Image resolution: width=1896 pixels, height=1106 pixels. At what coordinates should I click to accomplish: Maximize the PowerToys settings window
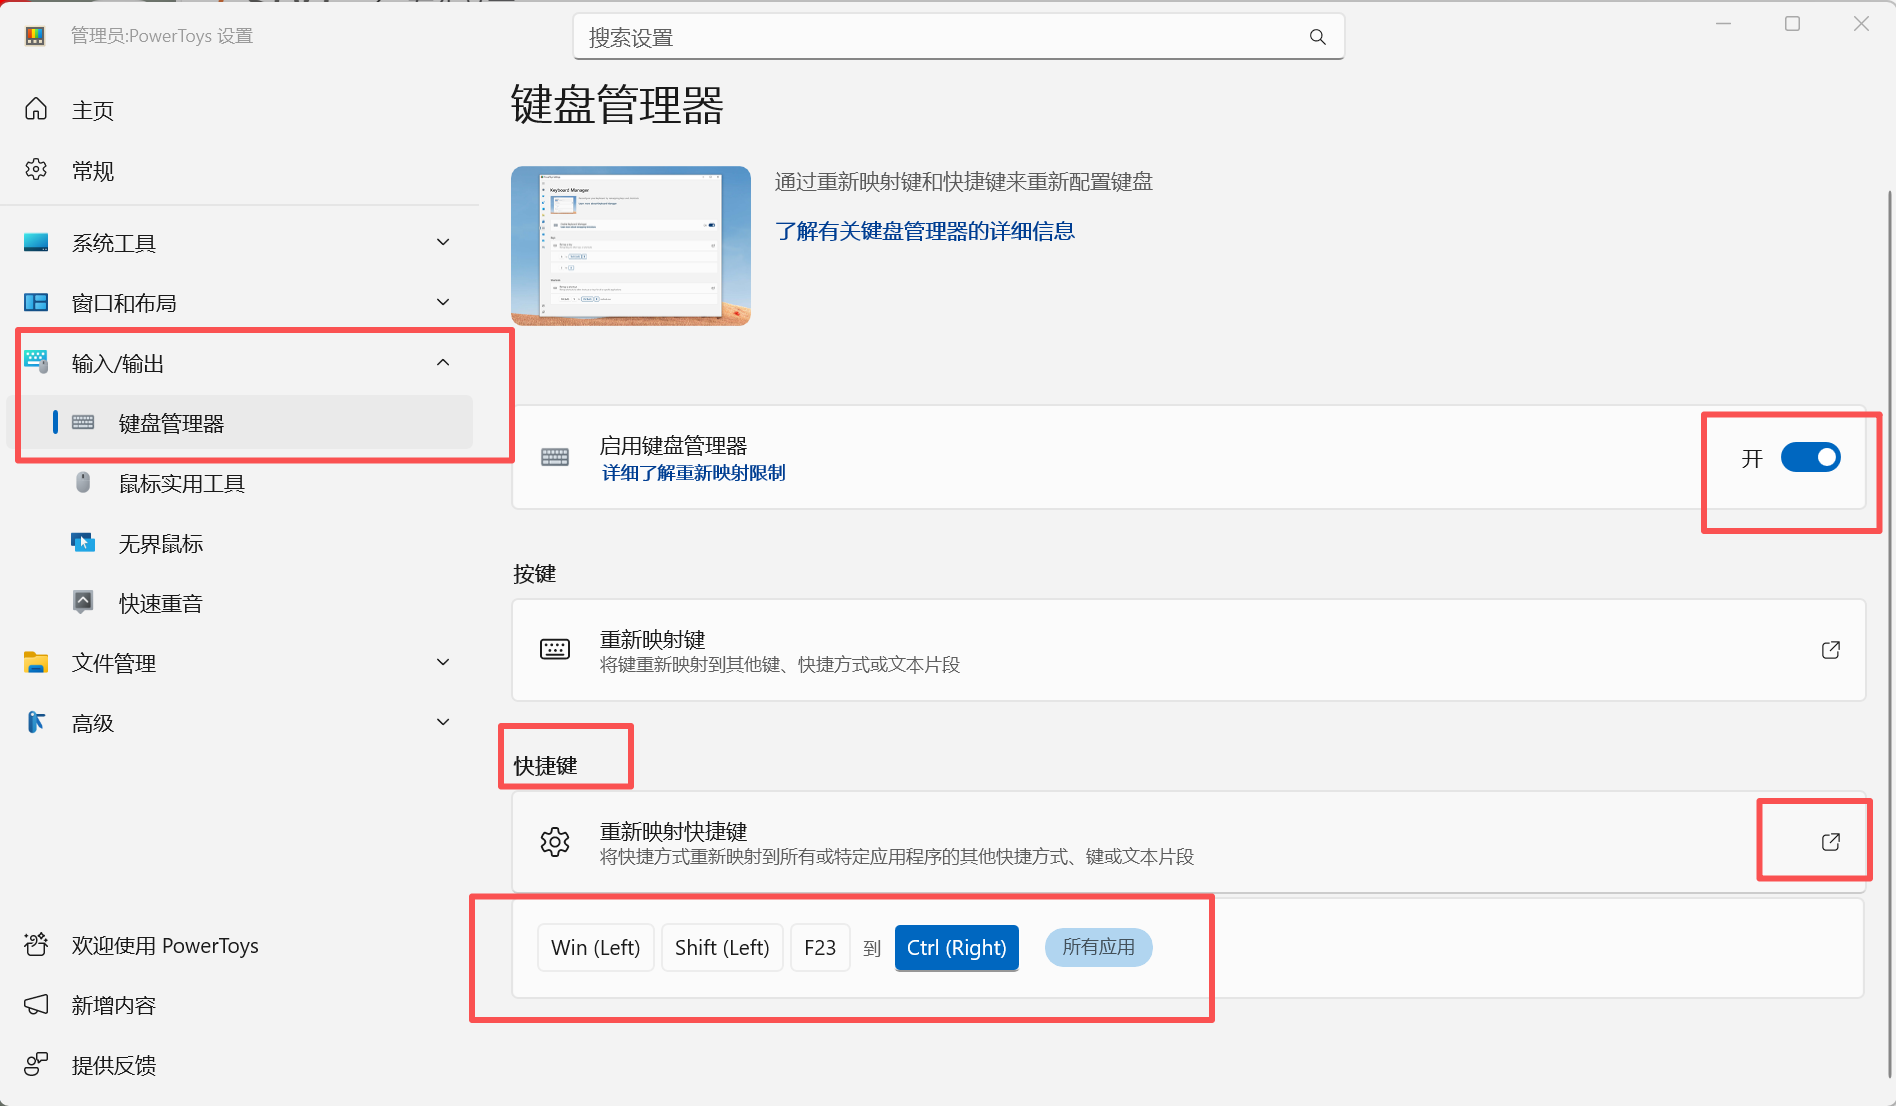(1792, 24)
